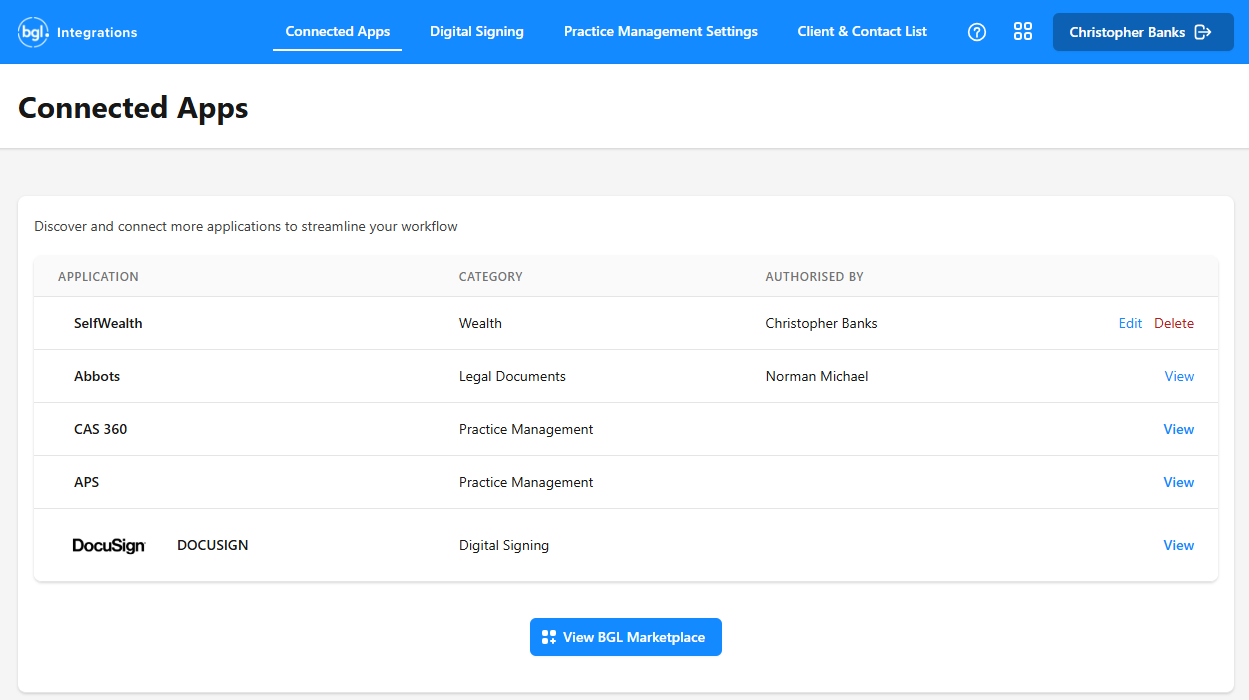1249x700 pixels.
Task: Click the BGL logo icon
Action: pyautogui.click(x=34, y=32)
